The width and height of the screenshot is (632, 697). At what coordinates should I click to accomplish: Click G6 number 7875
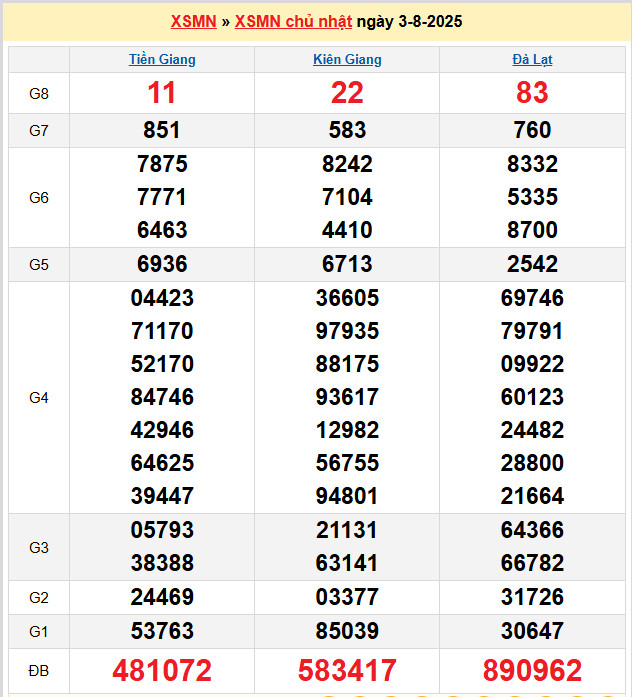pos(162,164)
